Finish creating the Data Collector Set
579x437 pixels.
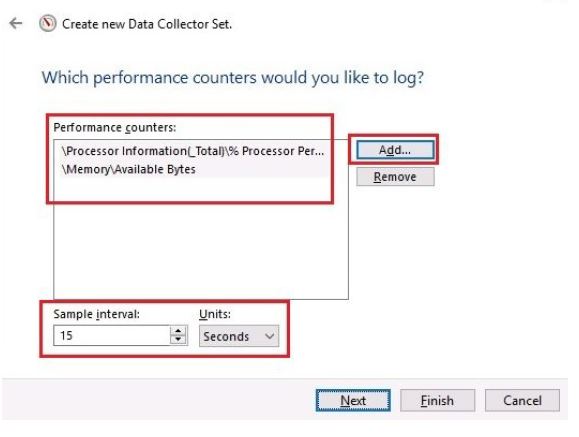click(x=438, y=400)
